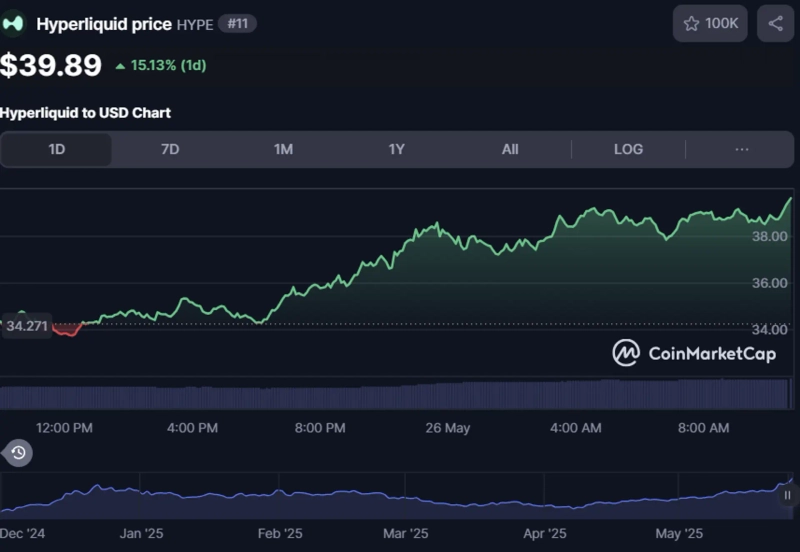Click the HYPE ticker symbol
800x552 pixels.
point(195,24)
